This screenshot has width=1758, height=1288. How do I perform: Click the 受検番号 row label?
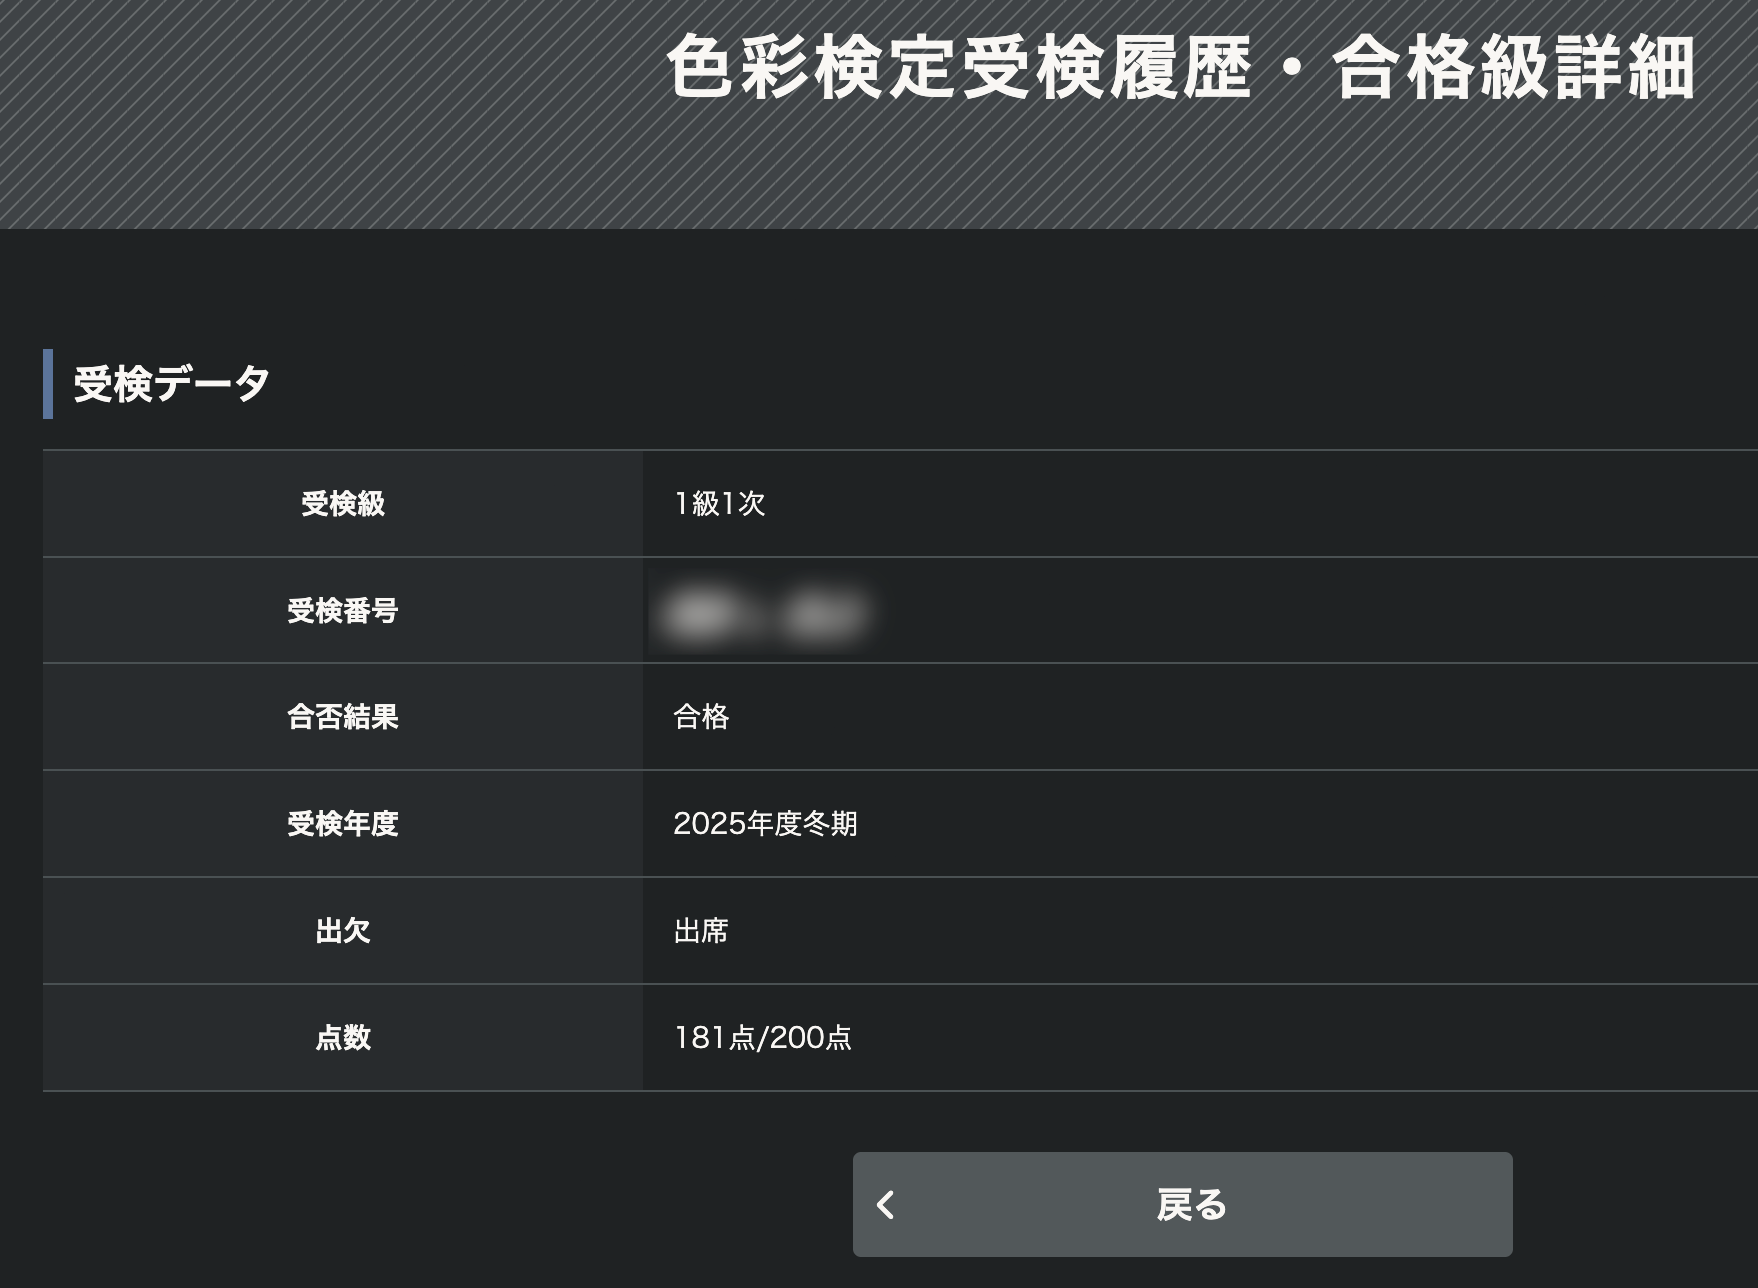pyautogui.click(x=343, y=611)
